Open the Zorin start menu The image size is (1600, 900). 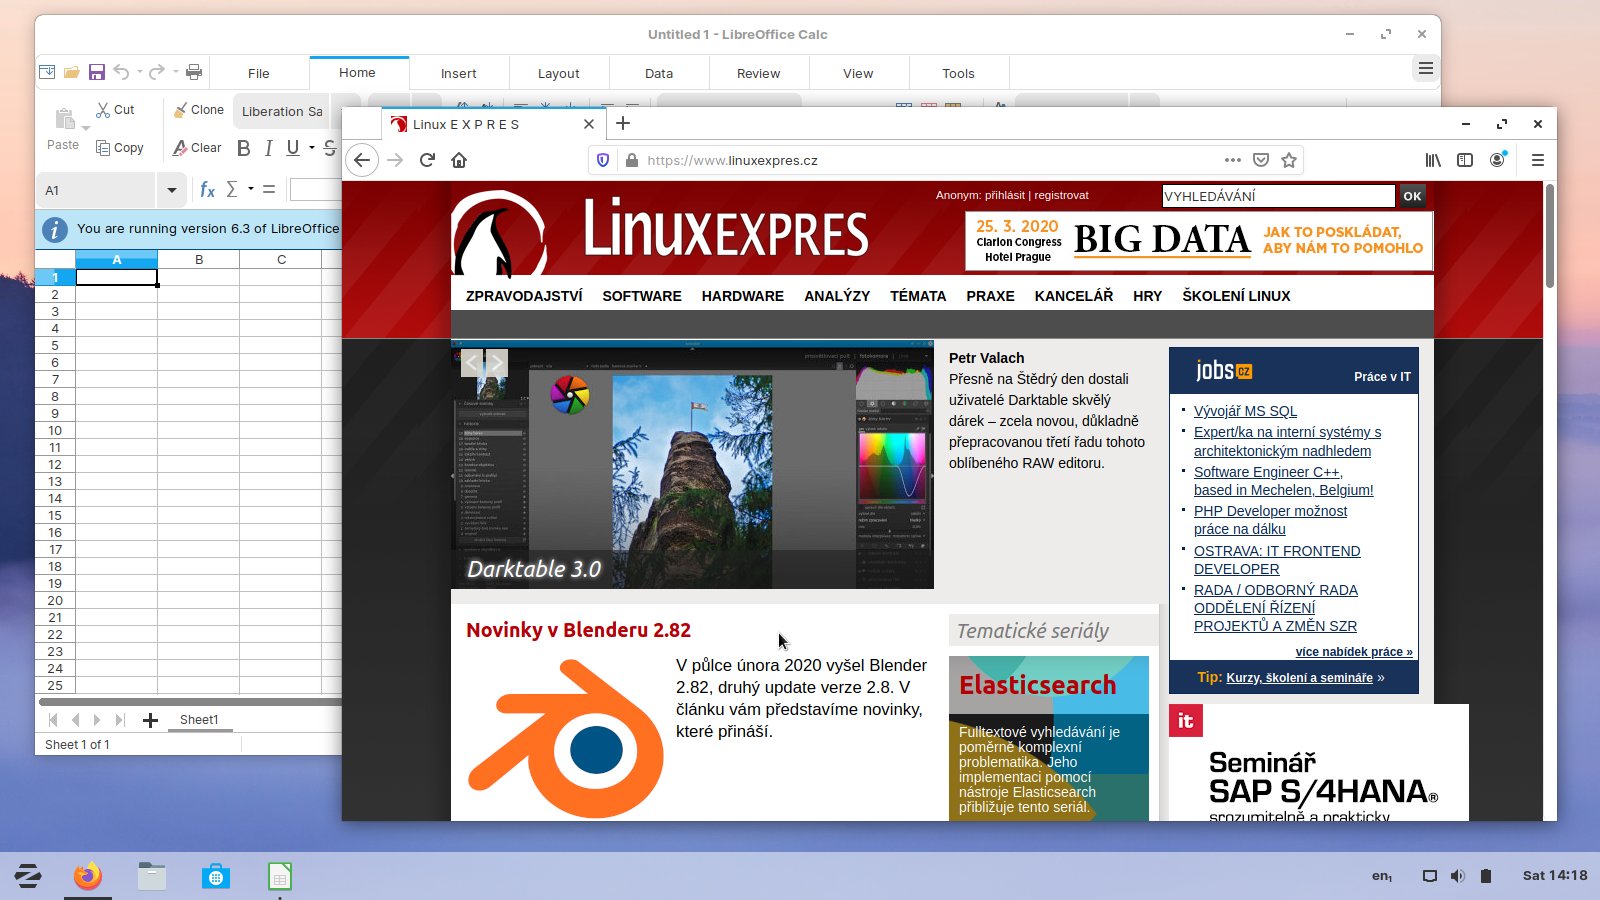28,877
